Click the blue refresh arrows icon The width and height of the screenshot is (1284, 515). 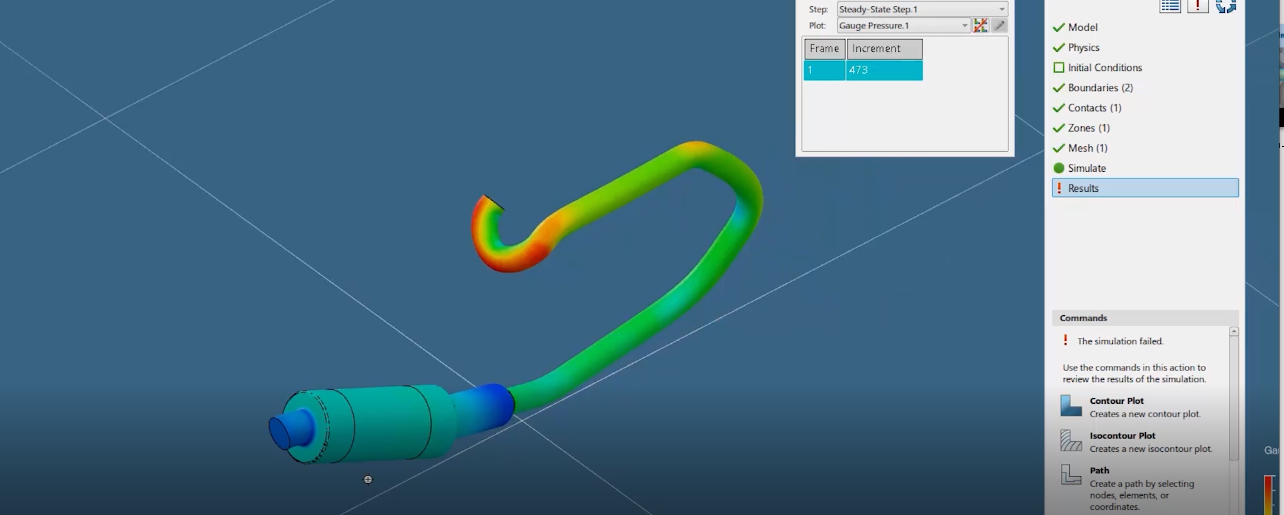tap(1226, 6)
